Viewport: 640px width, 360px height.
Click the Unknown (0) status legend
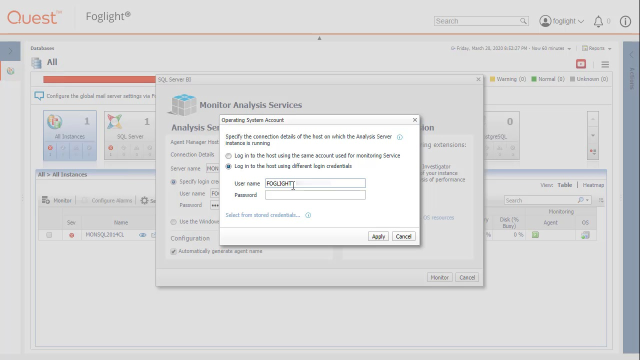tap(589, 79)
